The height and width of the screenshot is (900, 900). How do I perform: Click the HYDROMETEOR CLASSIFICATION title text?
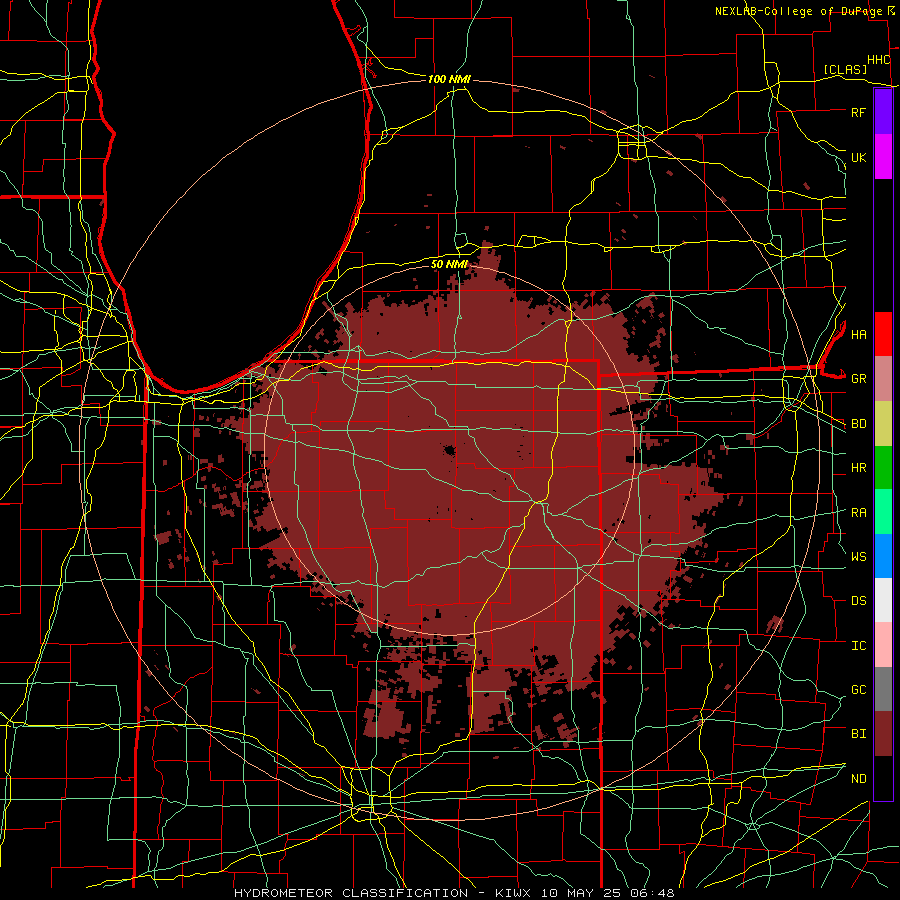pyautogui.click(x=351, y=893)
